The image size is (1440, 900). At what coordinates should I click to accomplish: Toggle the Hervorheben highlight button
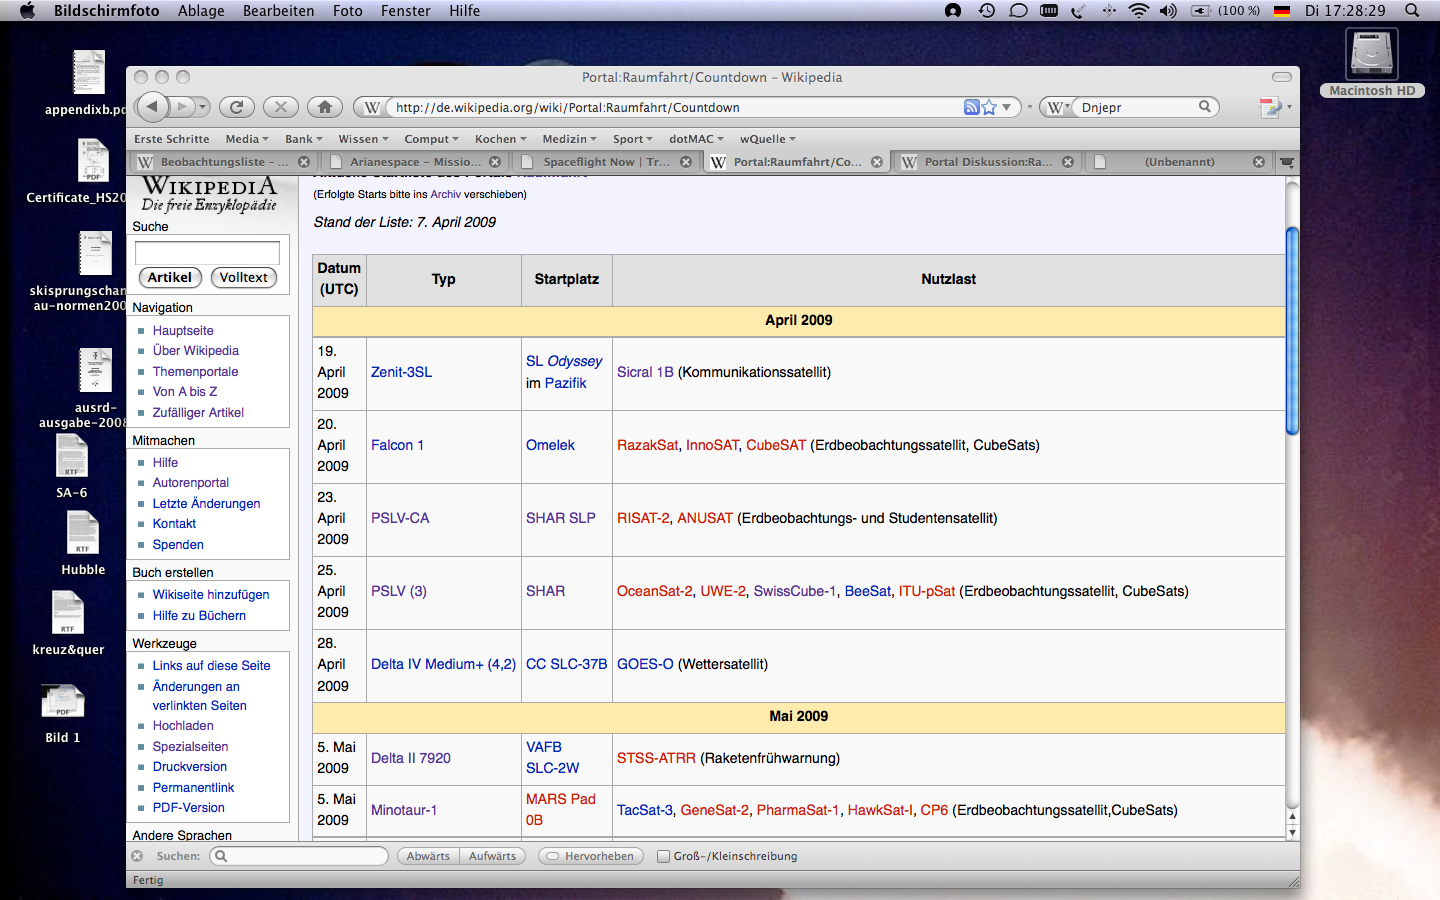[x=590, y=856]
